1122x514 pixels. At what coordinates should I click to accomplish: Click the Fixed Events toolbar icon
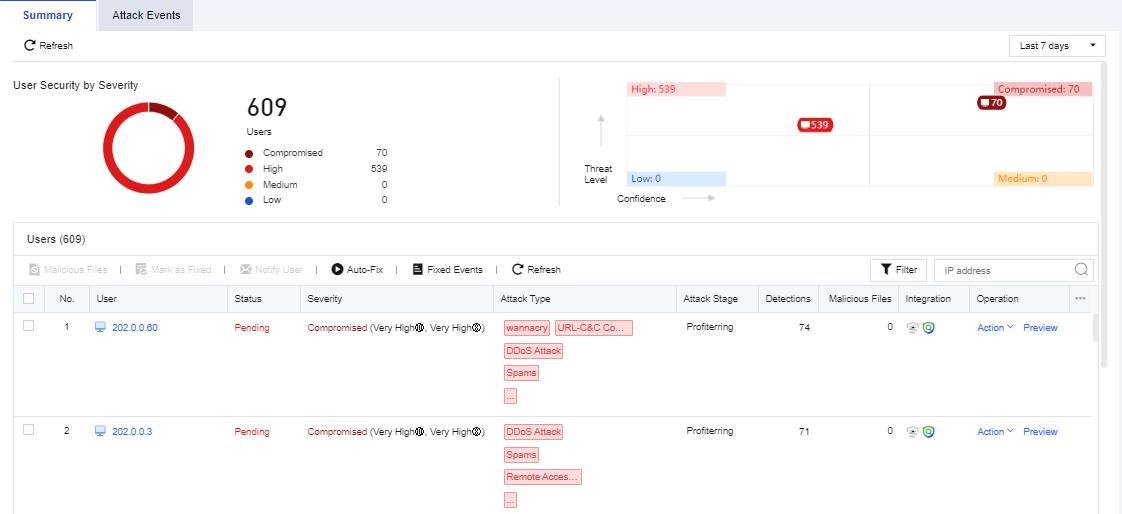tap(418, 270)
